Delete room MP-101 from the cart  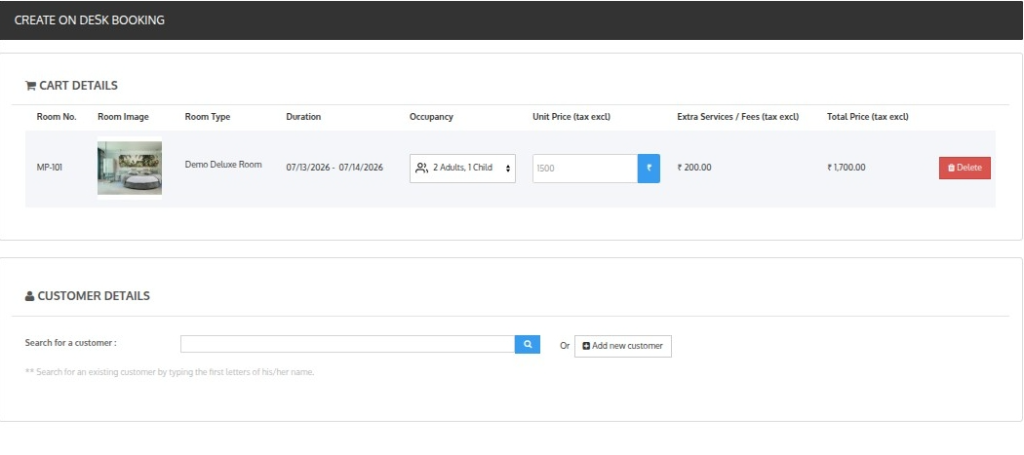(965, 168)
